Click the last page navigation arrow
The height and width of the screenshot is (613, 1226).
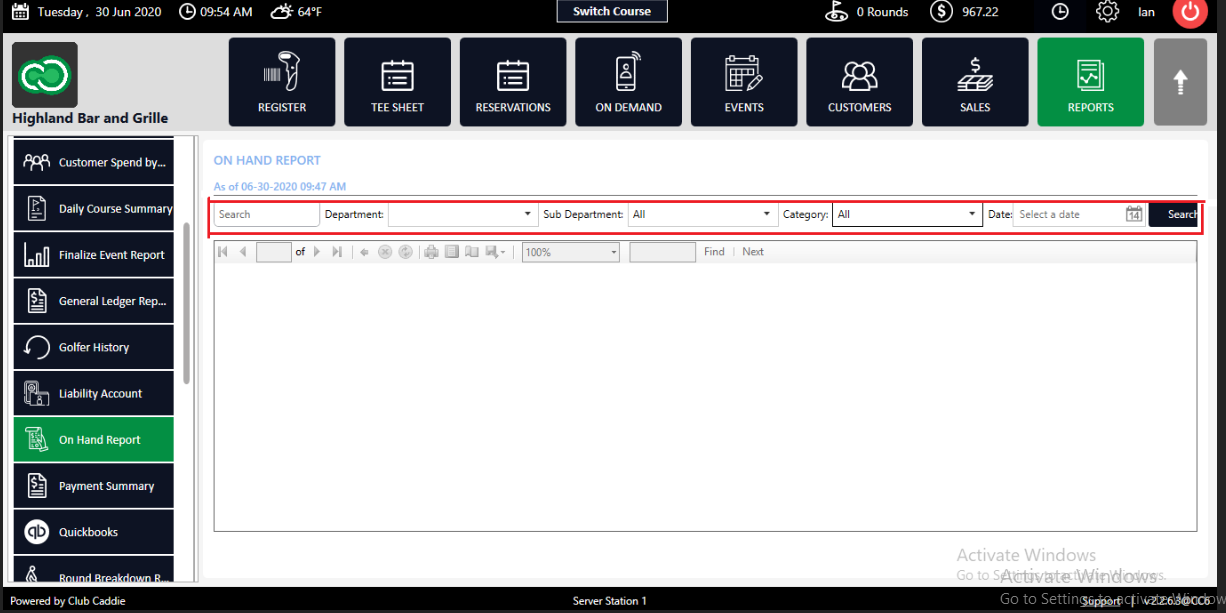337,252
